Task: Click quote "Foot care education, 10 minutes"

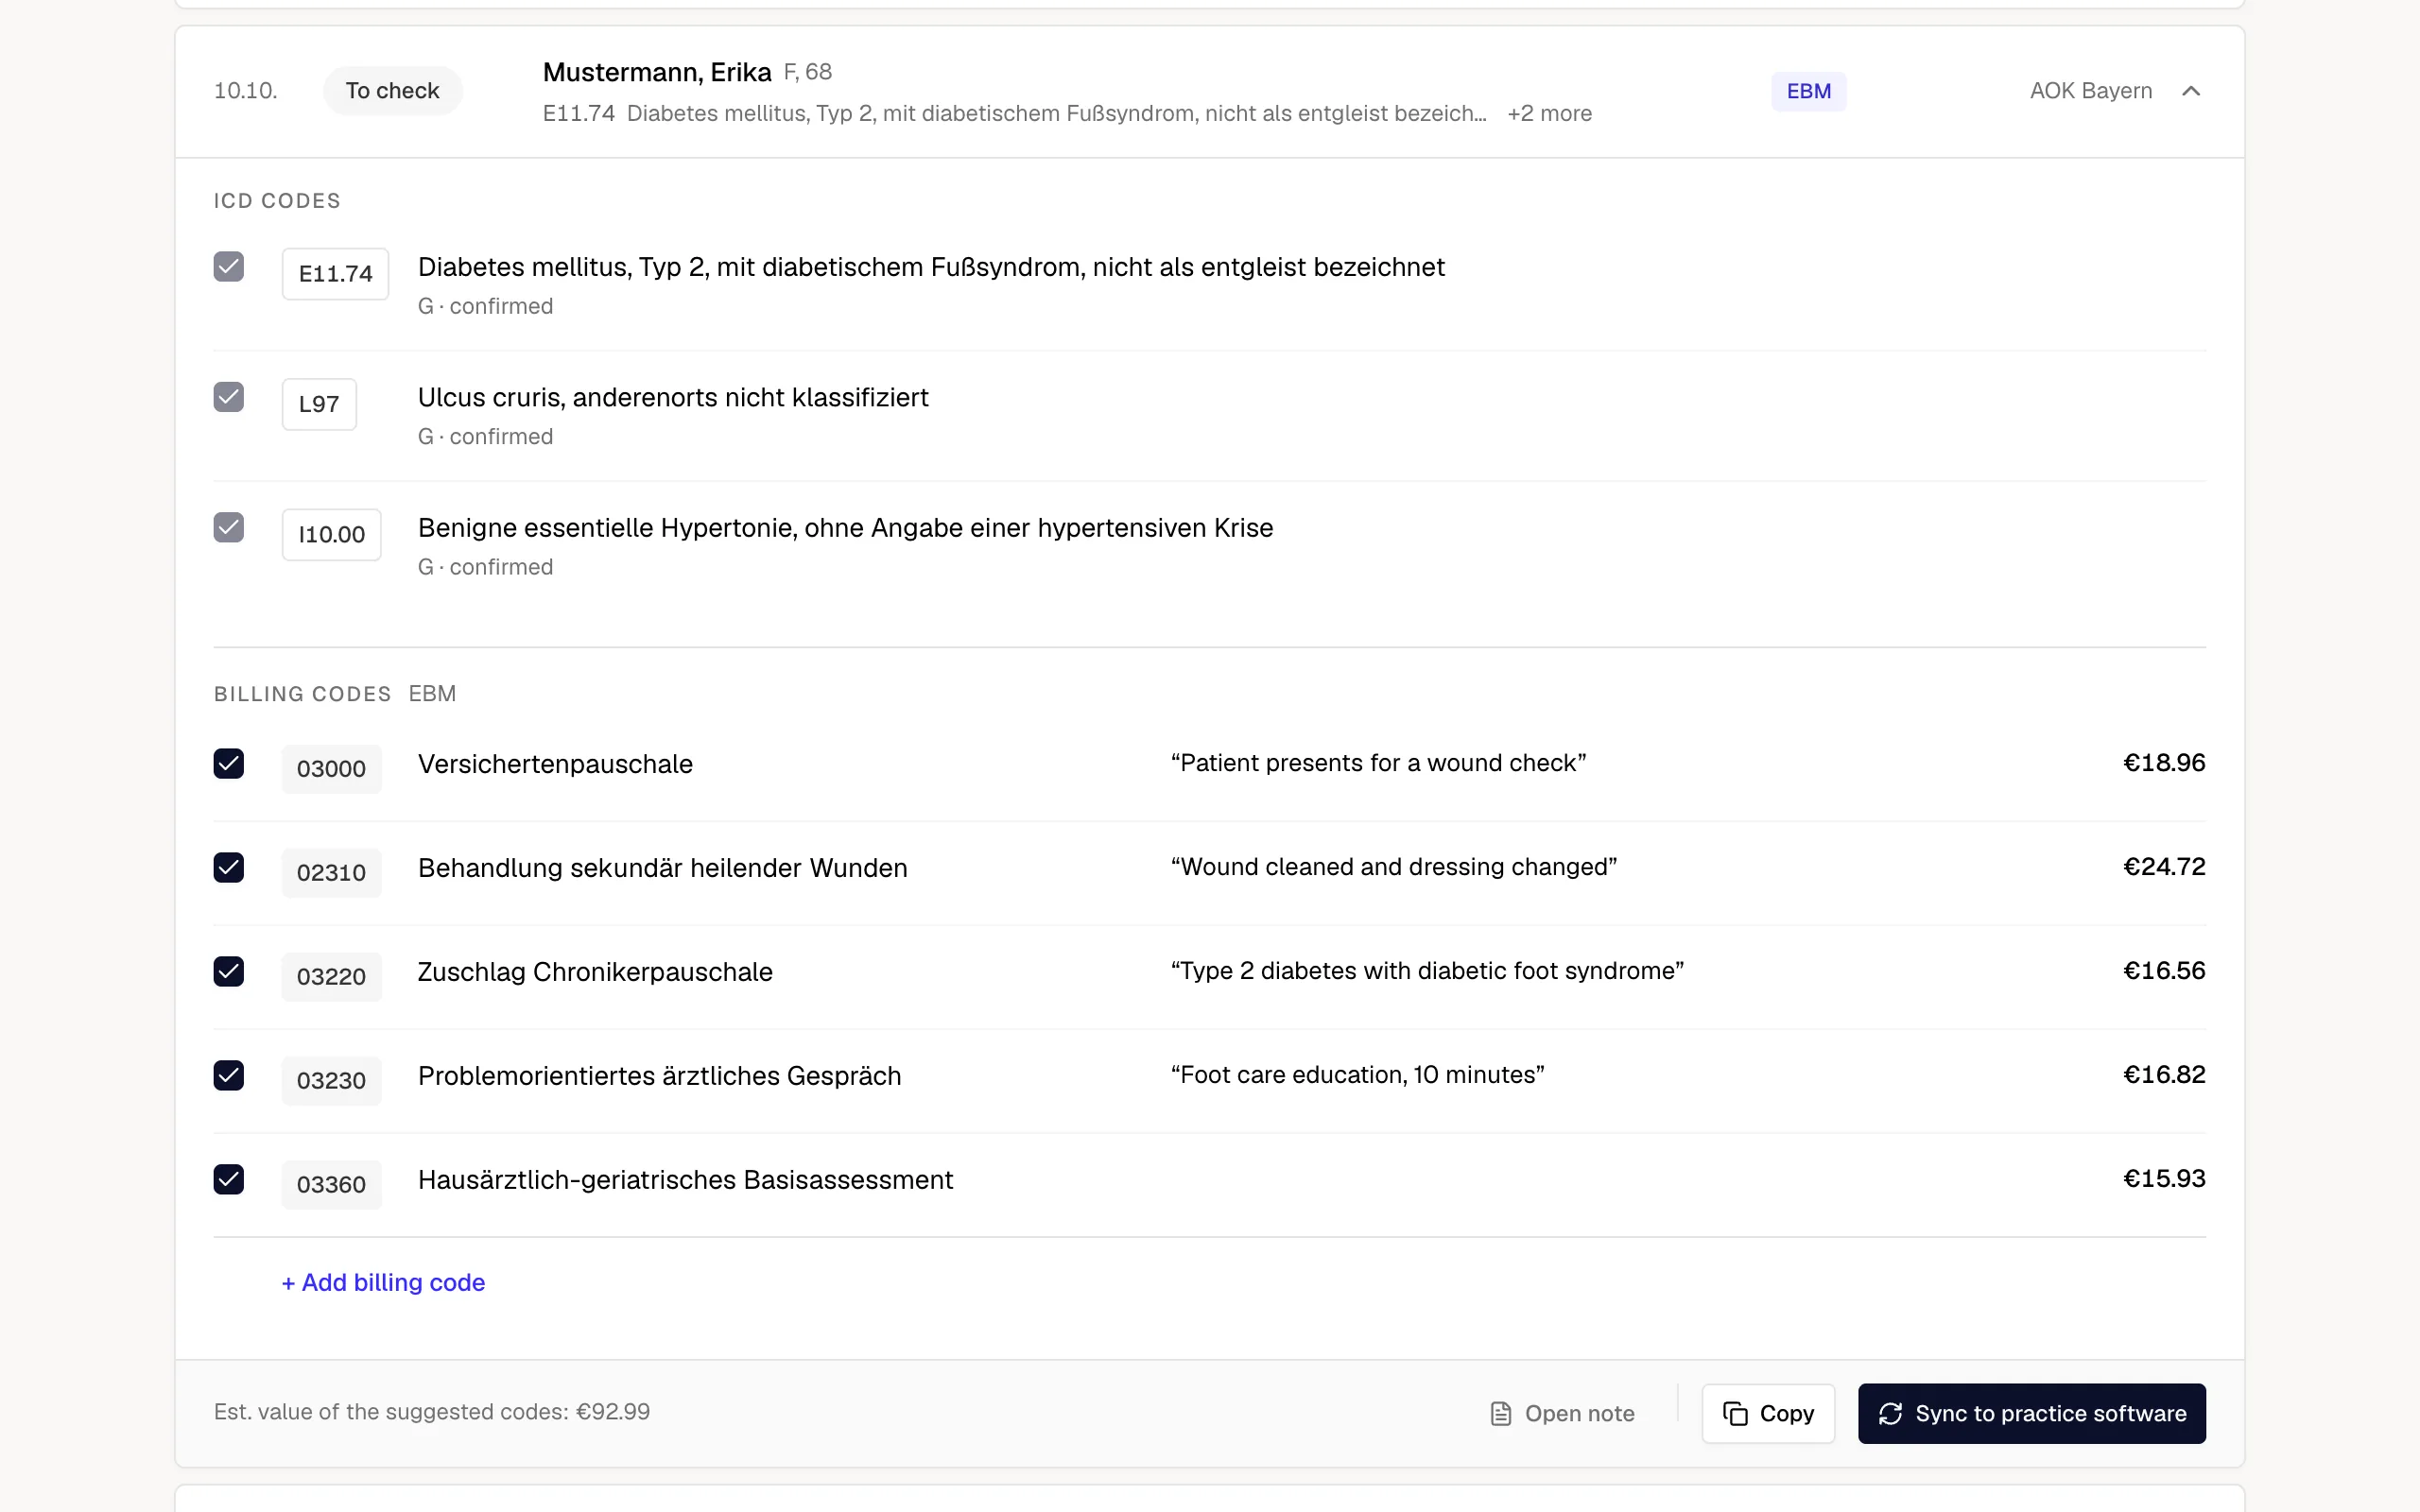Action: pos(1357,1075)
